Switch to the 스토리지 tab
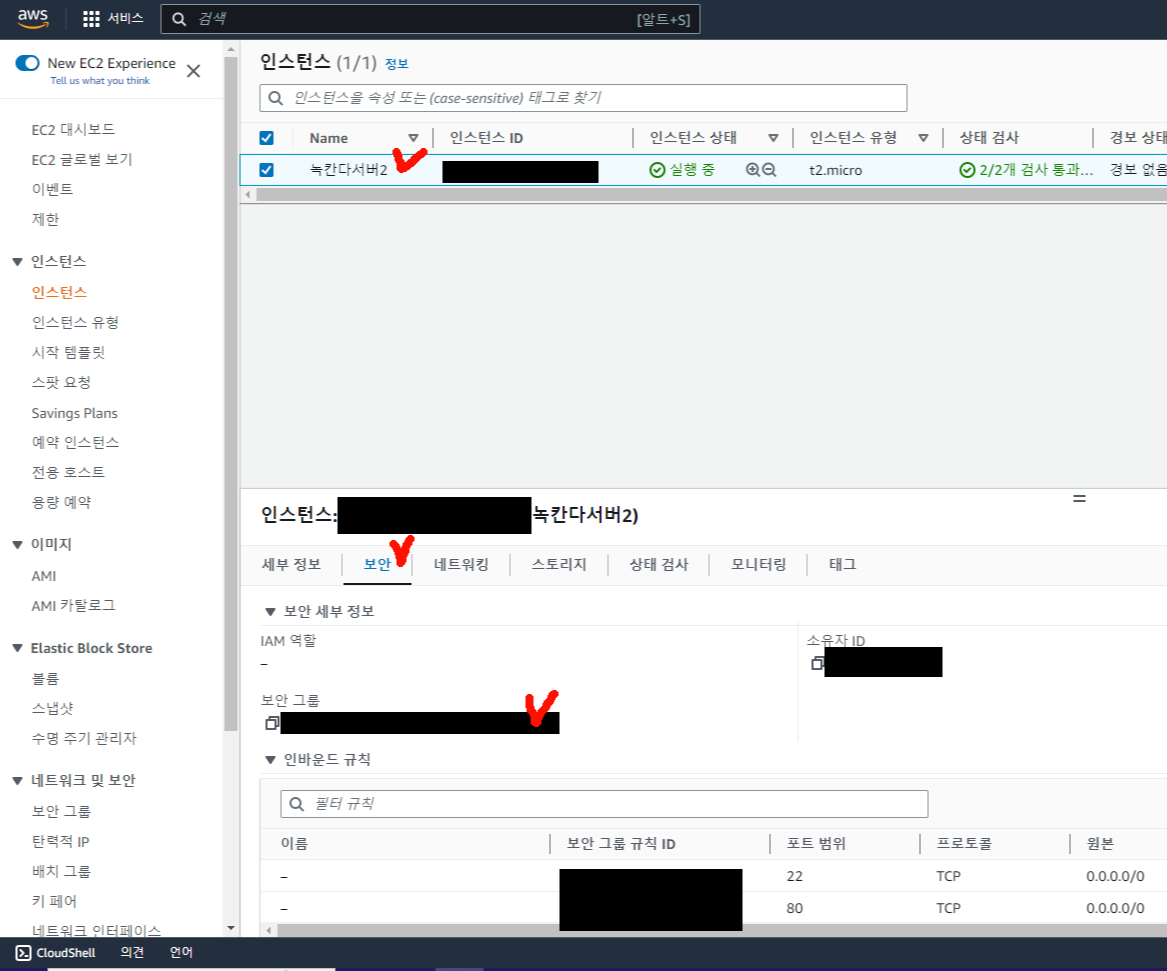This screenshot has width=1167, height=971. (559, 565)
